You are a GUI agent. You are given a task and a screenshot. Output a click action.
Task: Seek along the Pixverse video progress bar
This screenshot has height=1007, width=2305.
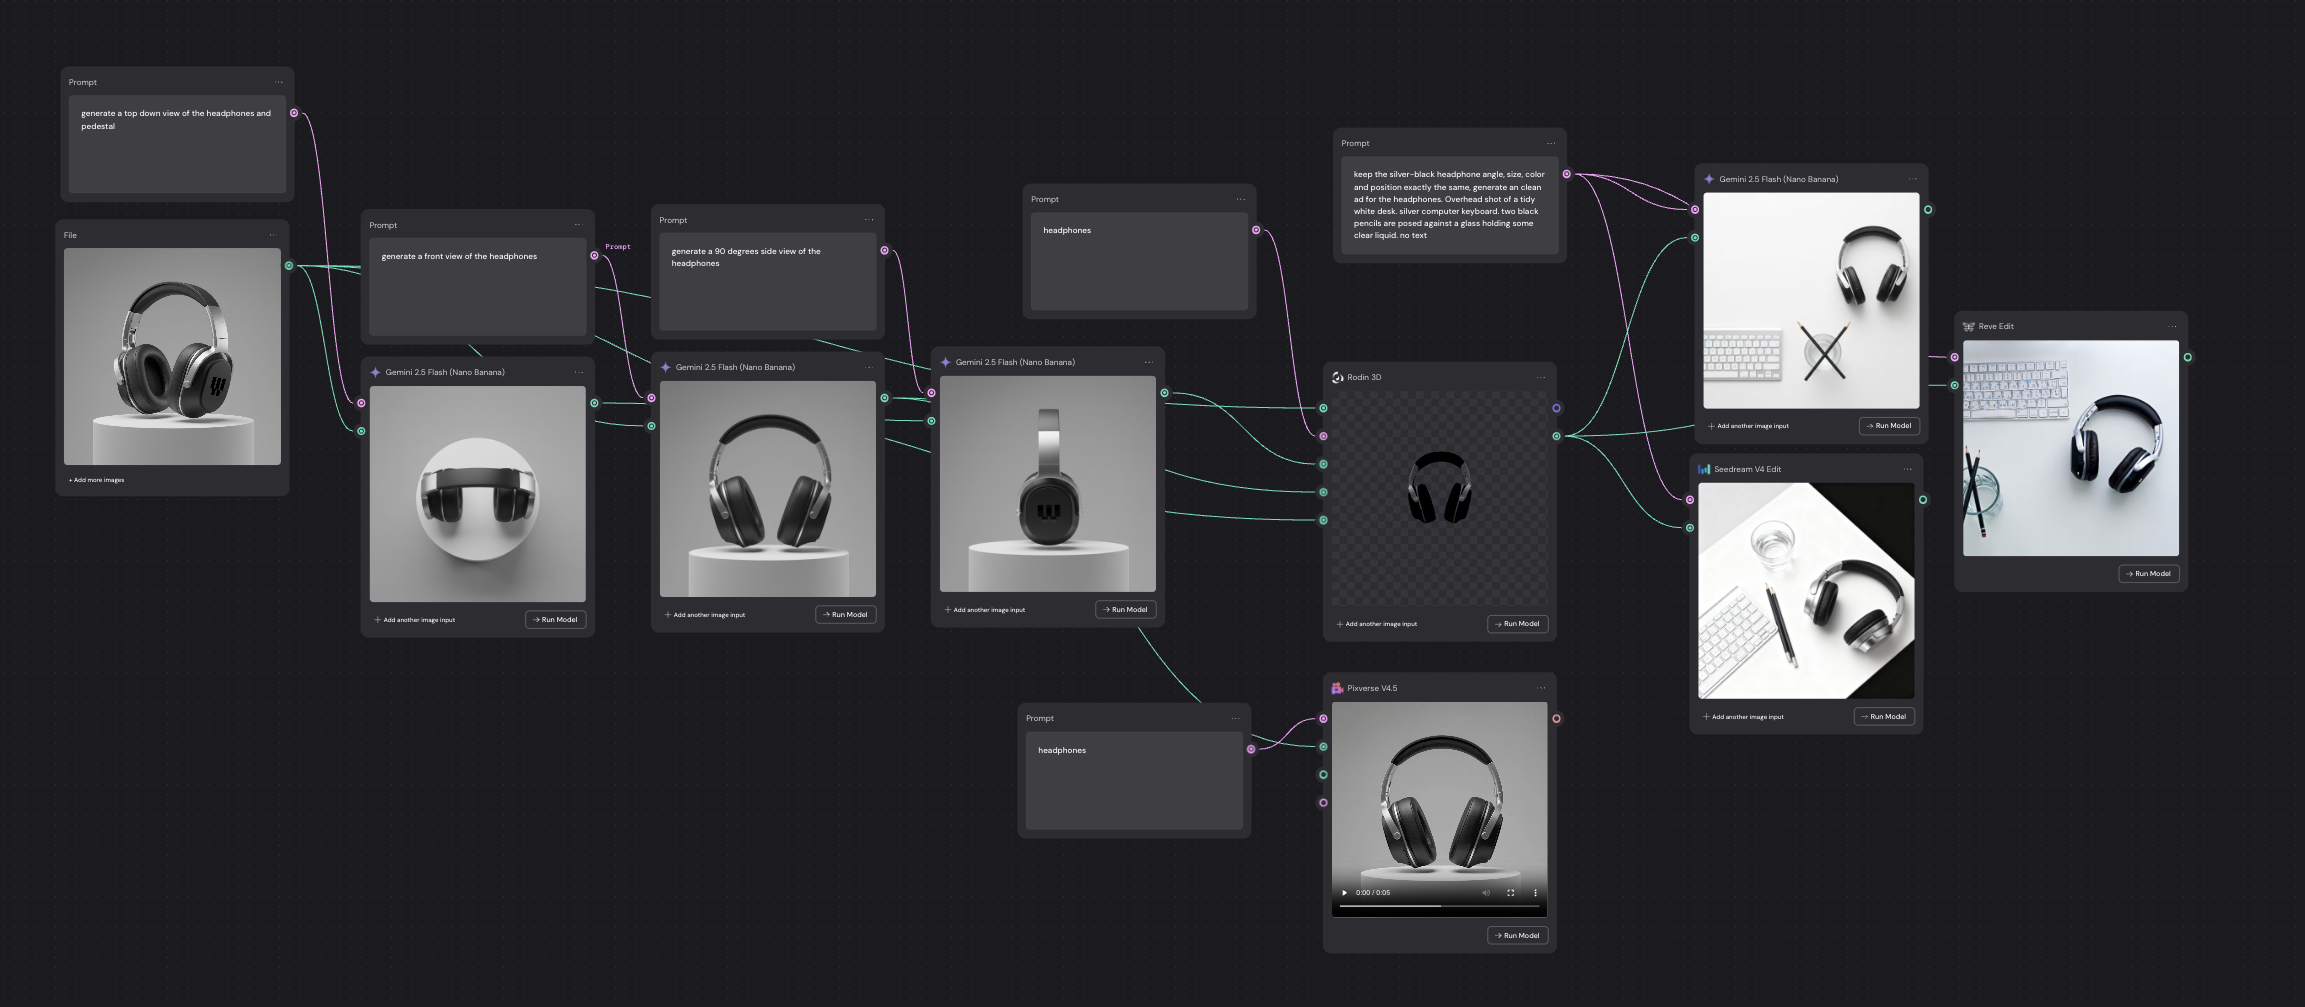pyautogui.click(x=1439, y=906)
